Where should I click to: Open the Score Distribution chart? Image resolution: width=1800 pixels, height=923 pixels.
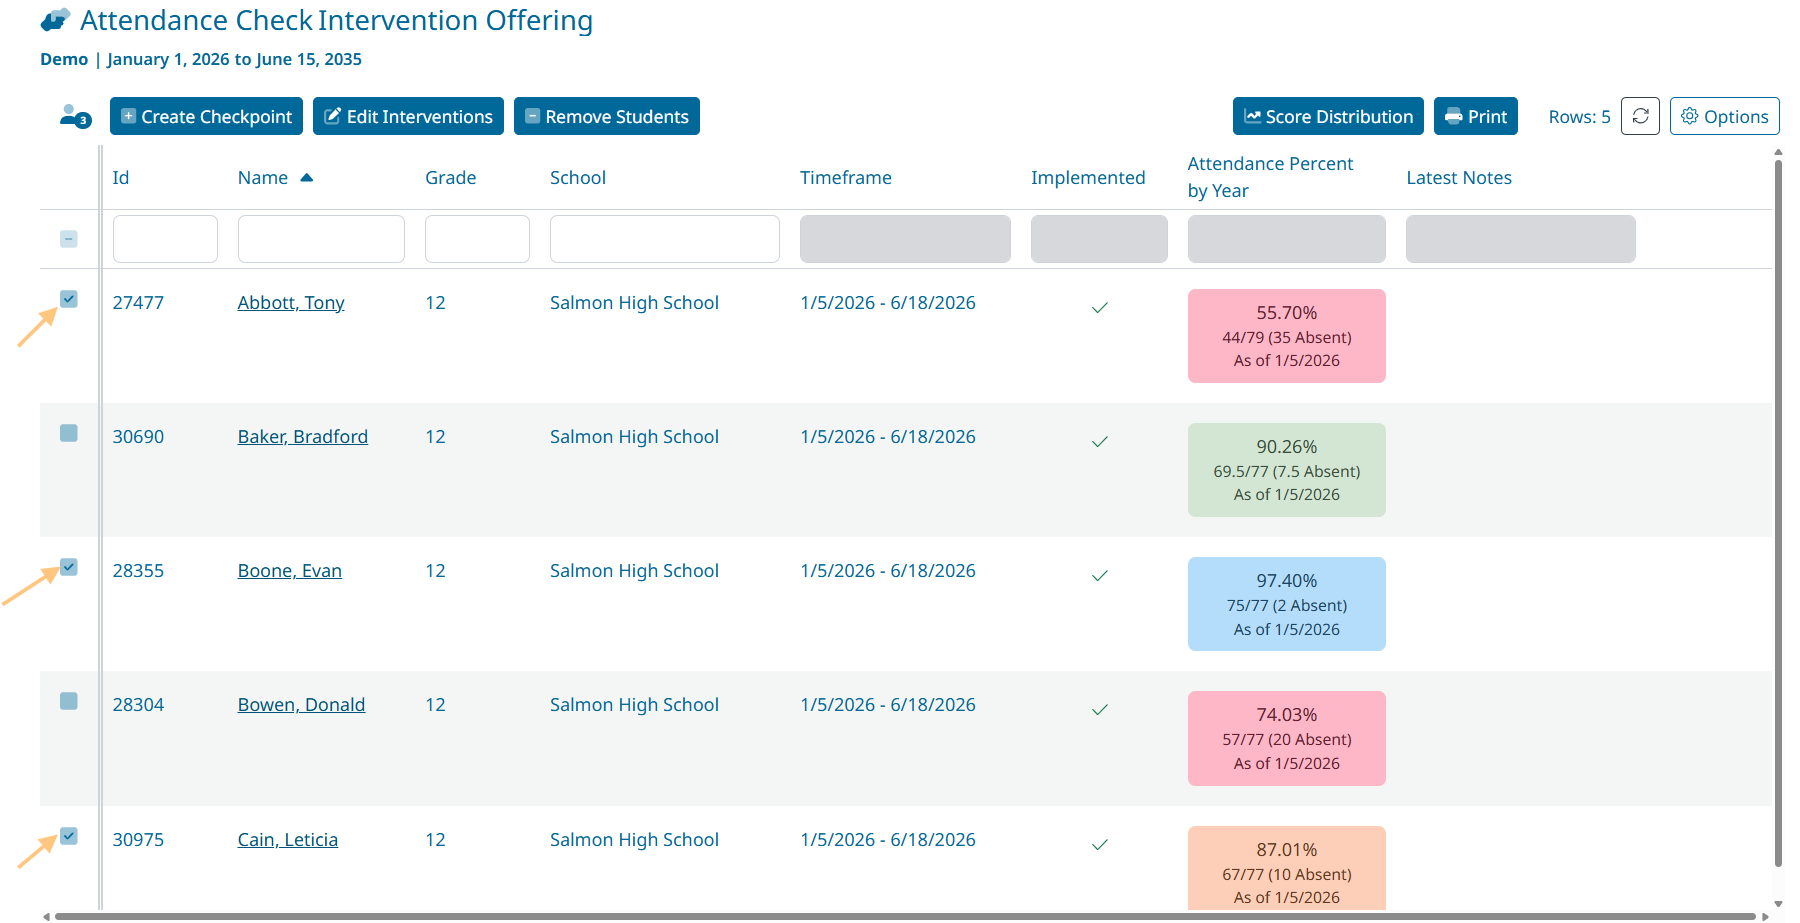click(1328, 116)
